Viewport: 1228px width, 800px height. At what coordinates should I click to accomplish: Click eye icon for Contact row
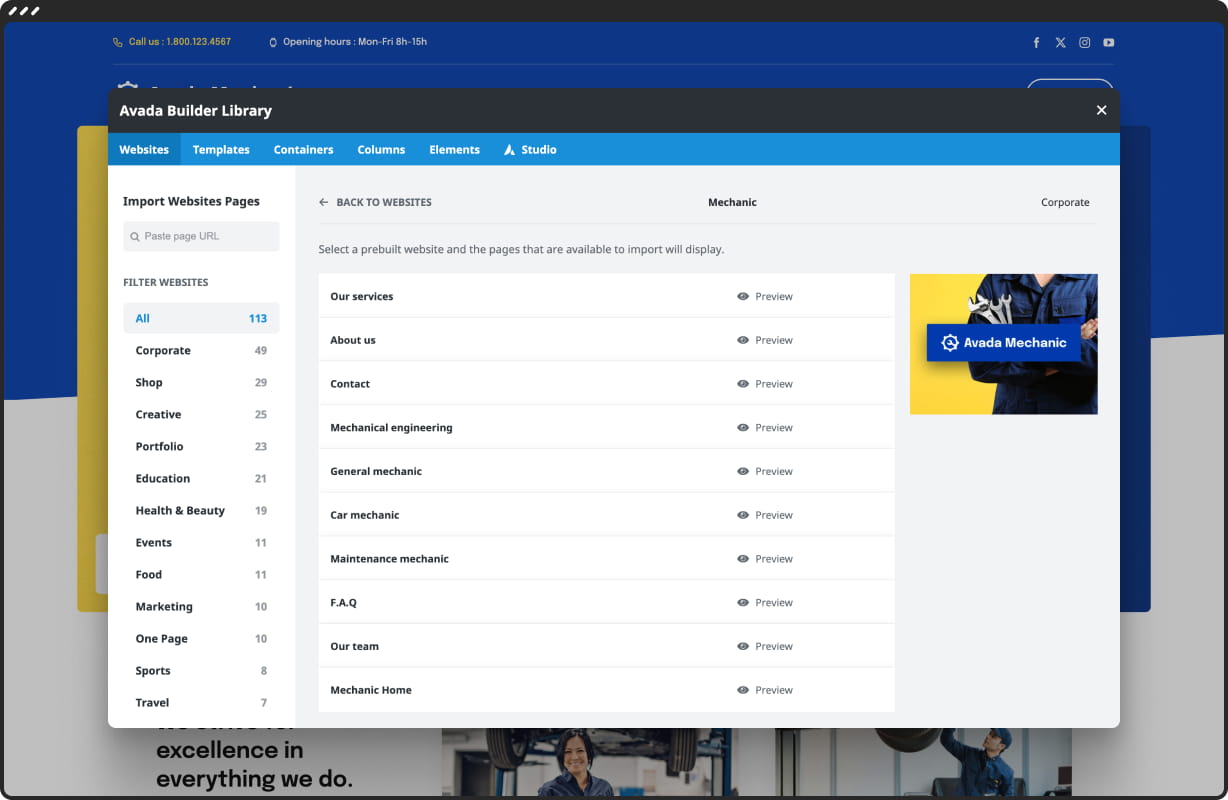click(743, 384)
